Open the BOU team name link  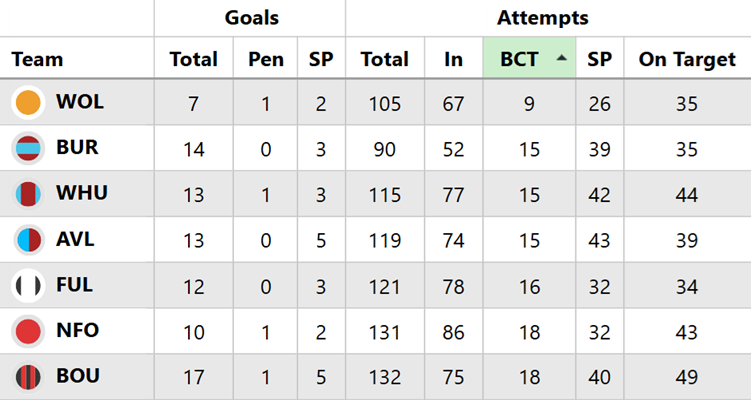tap(77, 377)
